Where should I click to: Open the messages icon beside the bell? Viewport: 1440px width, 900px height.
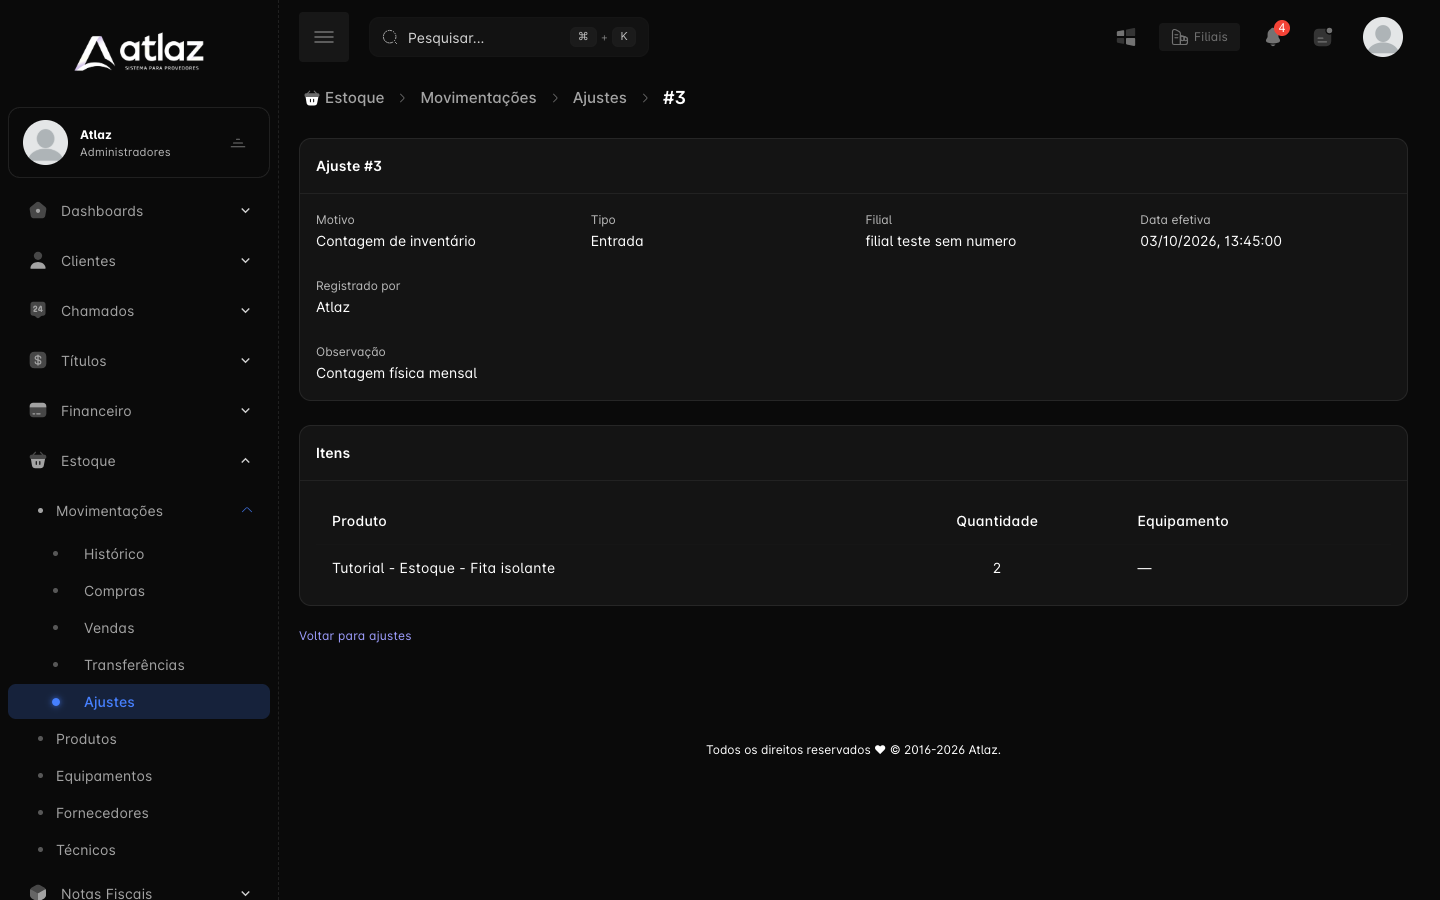pyautogui.click(x=1323, y=37)
